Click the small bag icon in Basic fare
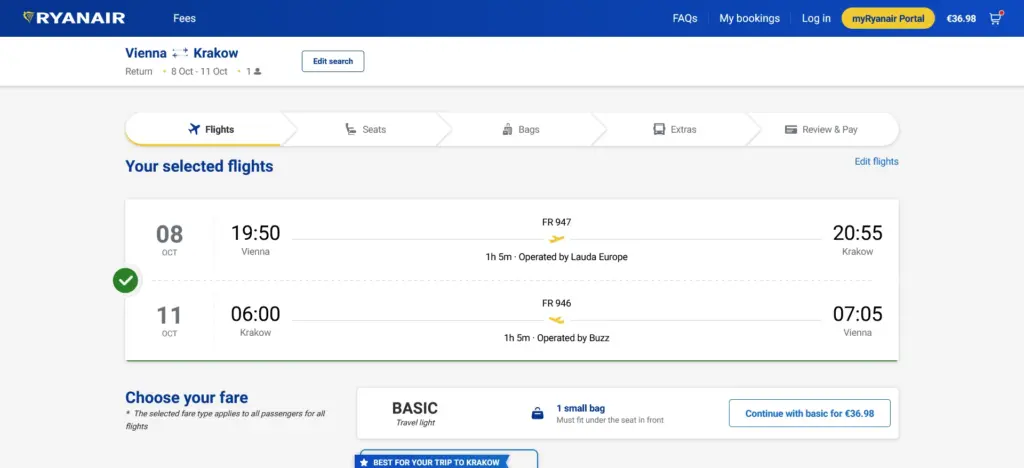This screenshot has height=468, width=1024. pyautogui.click(x=537, y=414)
